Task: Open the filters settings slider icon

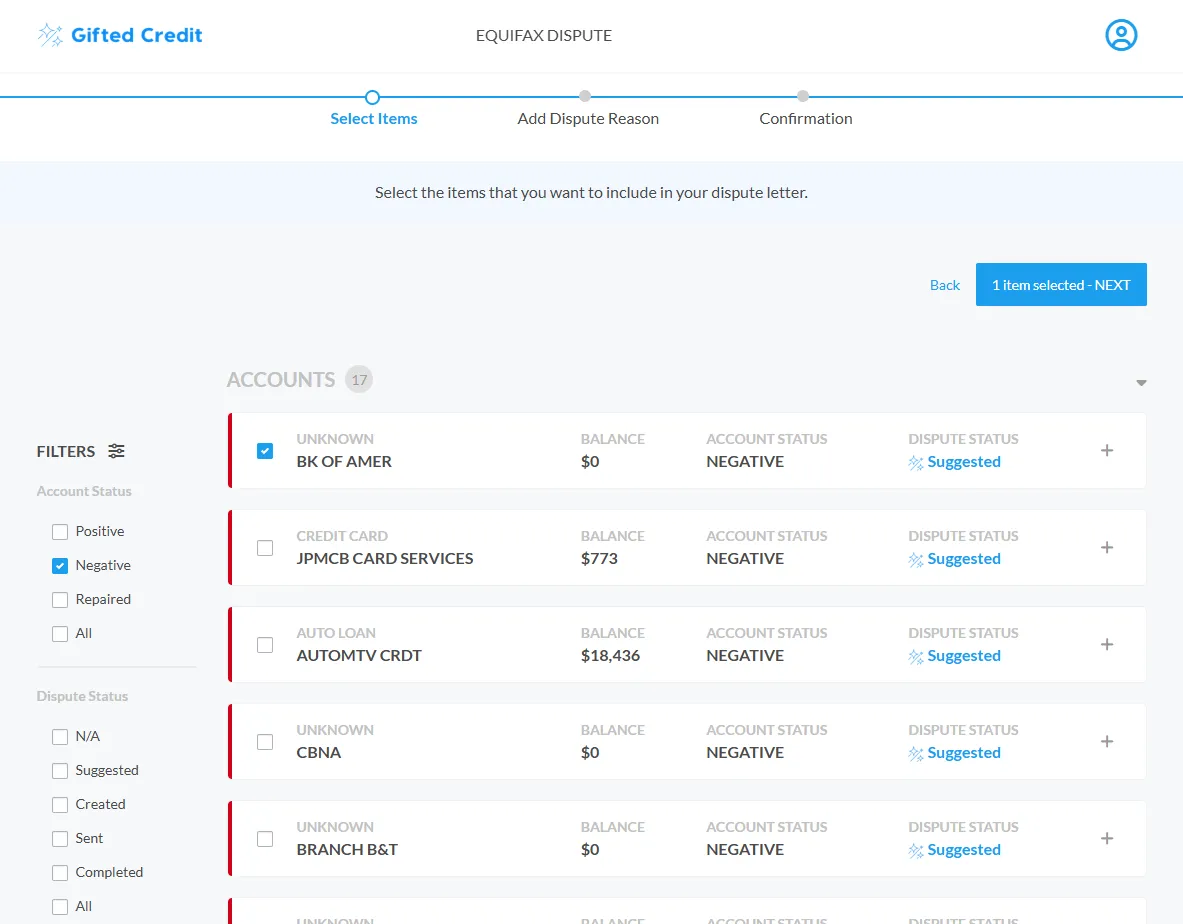Action: (x=116, y=451)
